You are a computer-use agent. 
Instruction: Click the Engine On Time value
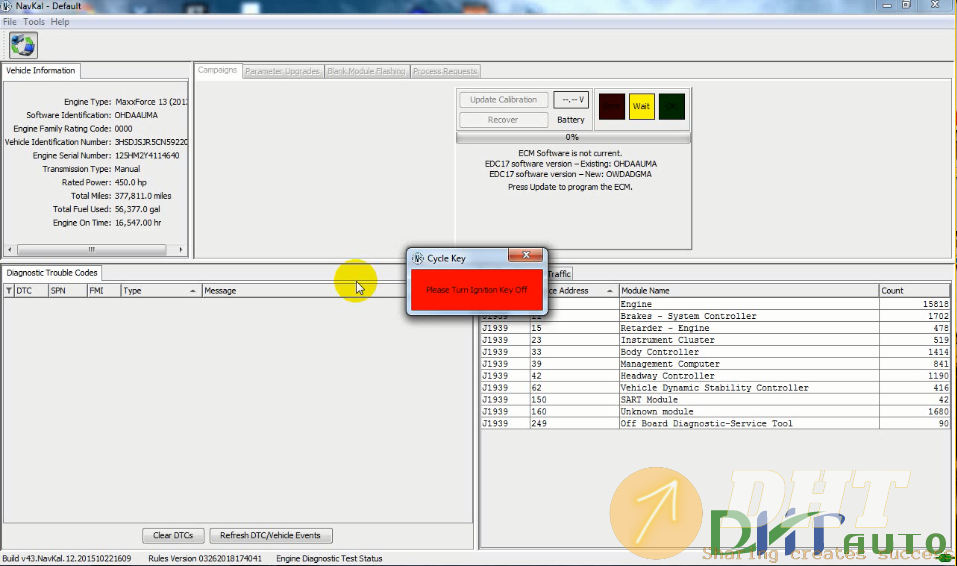138,223
